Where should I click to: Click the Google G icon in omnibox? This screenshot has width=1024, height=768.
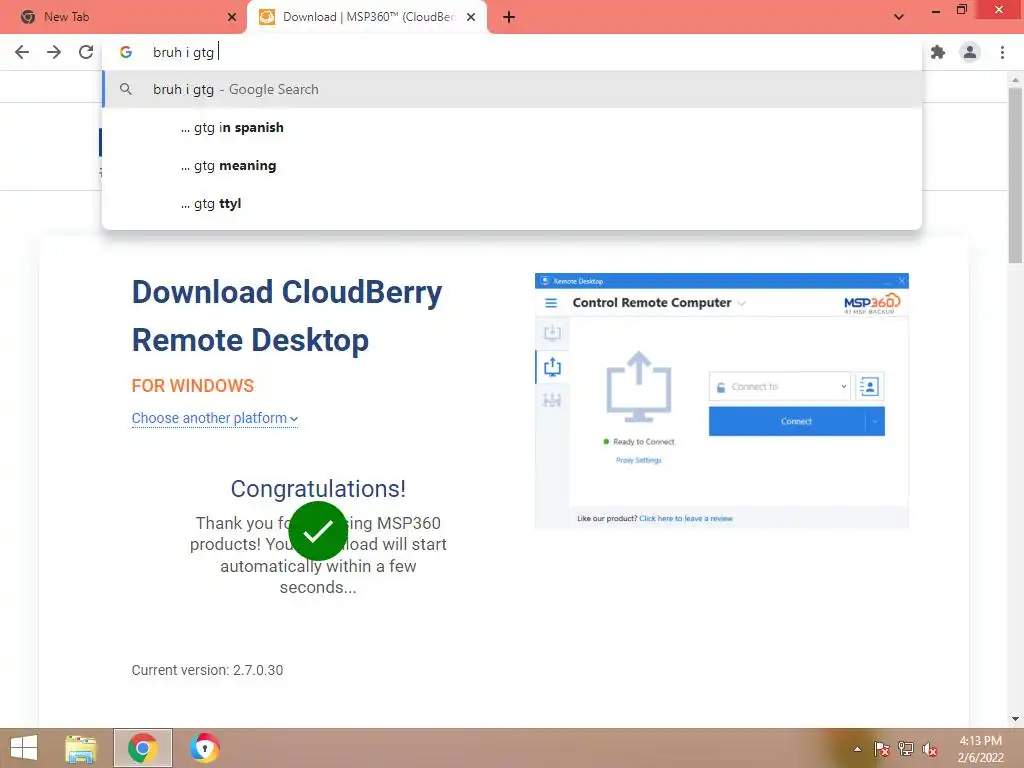coord(126,52)
